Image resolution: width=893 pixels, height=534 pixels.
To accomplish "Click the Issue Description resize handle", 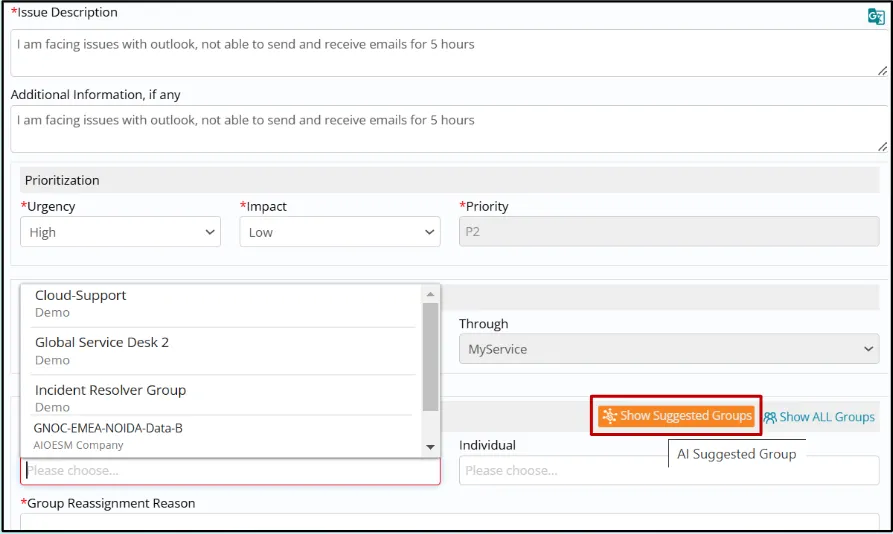I will (x=882, y=70).
